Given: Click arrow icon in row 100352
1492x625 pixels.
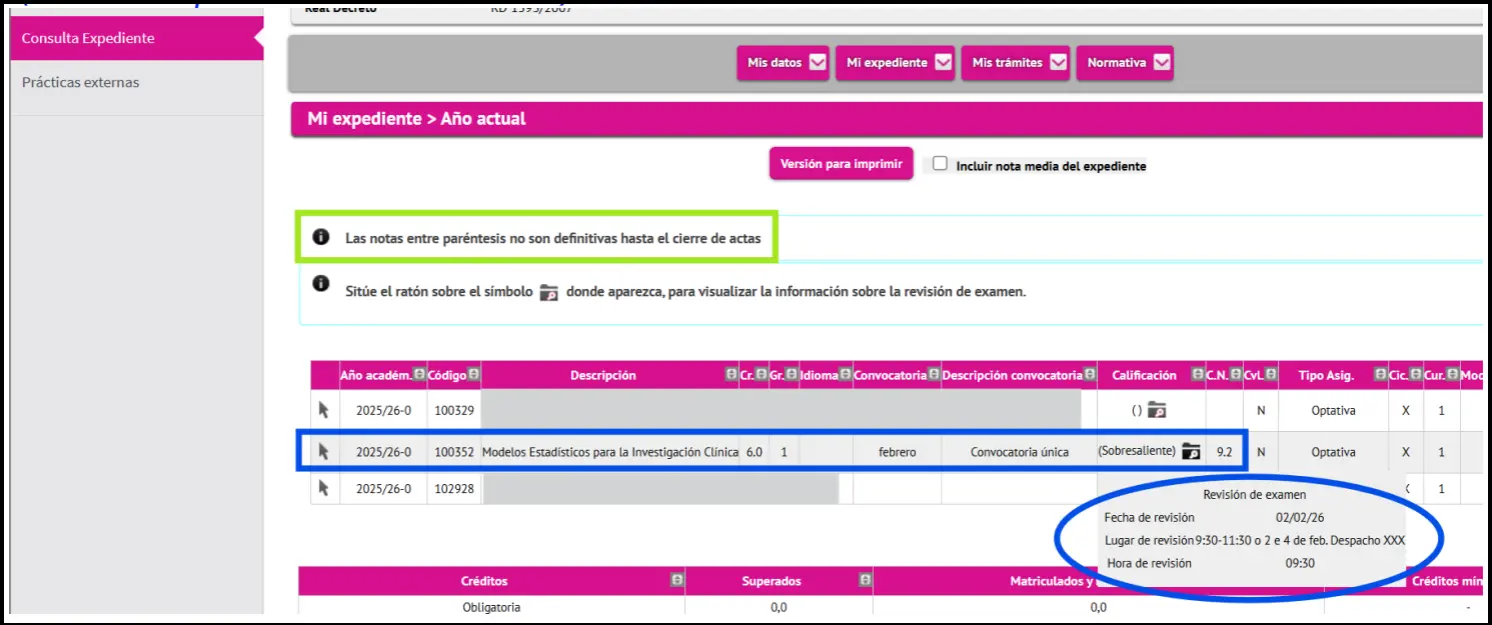Looking at the screenshot, I should click(324, 452).
